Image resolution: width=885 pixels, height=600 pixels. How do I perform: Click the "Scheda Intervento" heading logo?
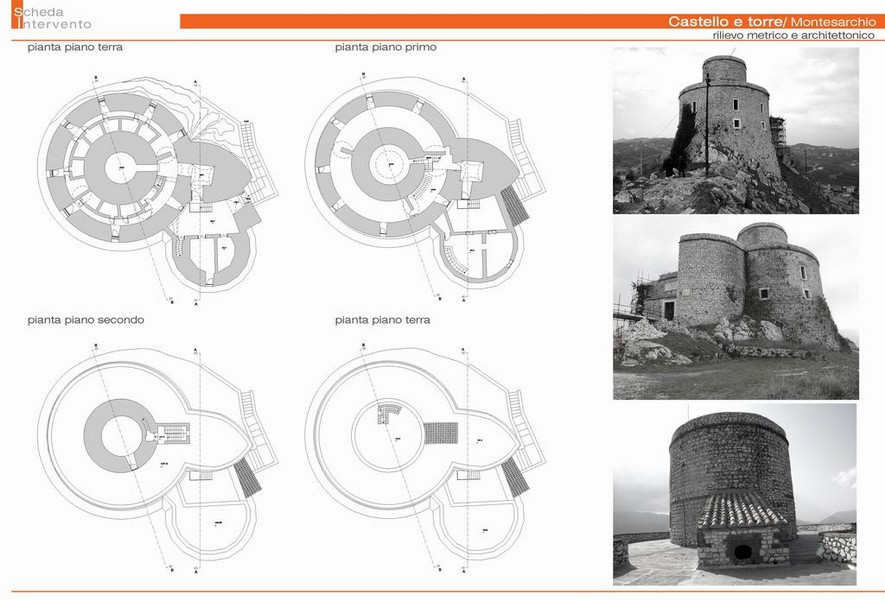[x=51, y=15]
